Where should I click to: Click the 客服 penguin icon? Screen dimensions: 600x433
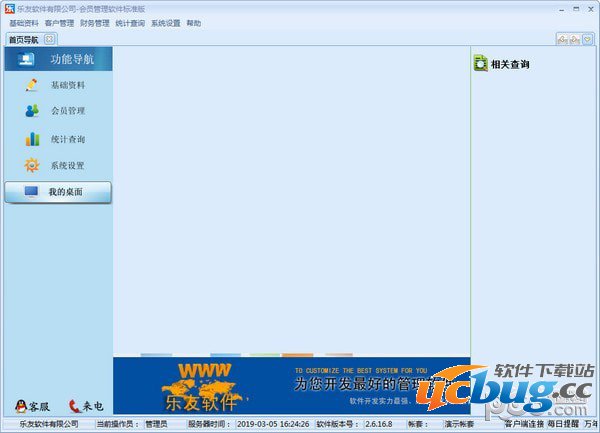tap(20, 406)
